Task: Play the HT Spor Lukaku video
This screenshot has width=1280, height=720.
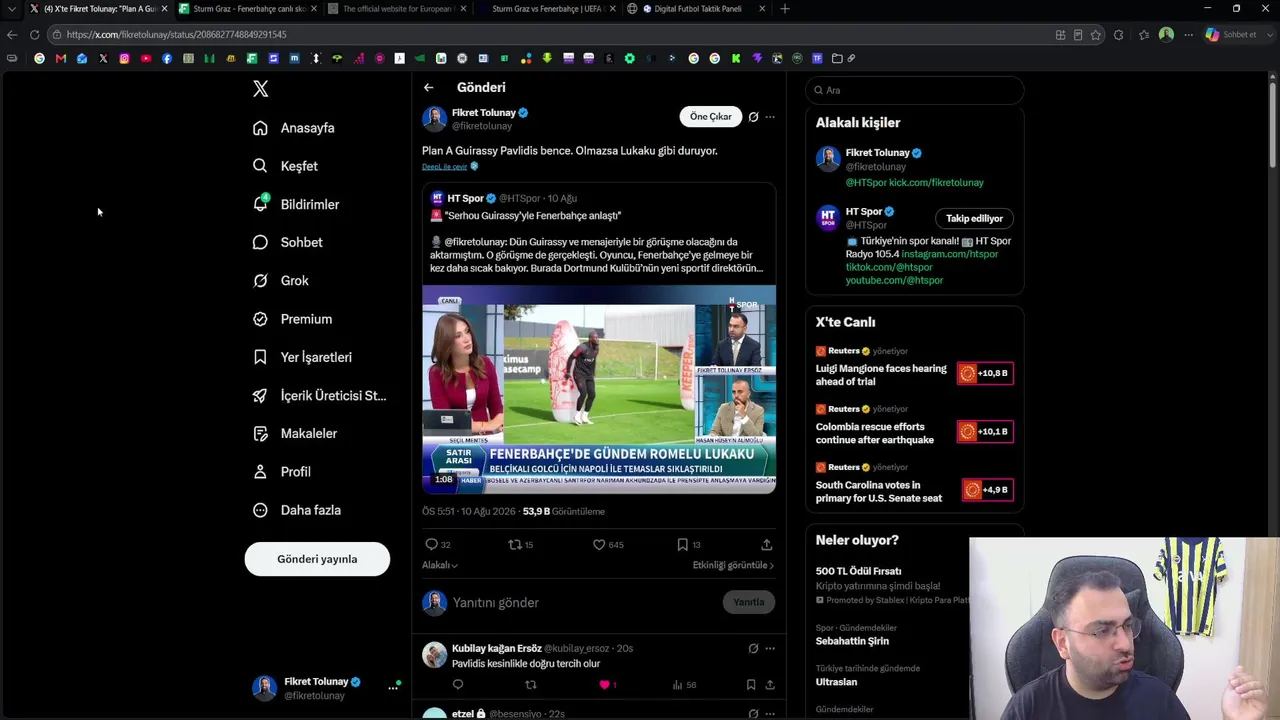Action: pyautogui.click(x=599, y=390)
